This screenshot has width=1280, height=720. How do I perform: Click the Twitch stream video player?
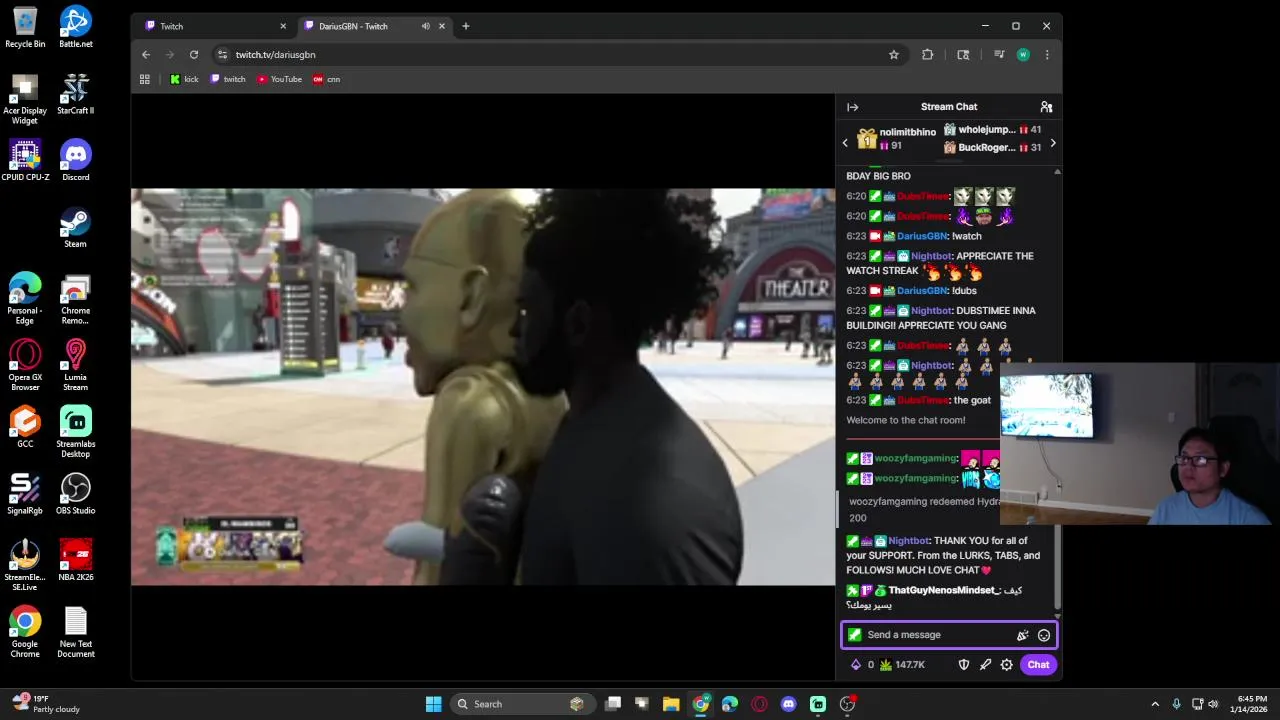[x=483, y=387]
